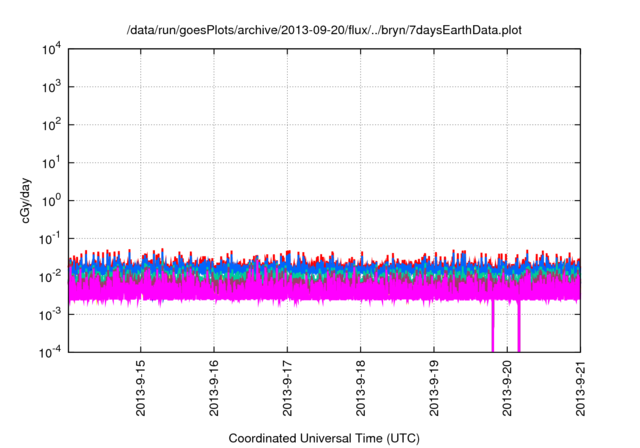Click the 10^-2 y-axis tick label
640x448 pixels.
[x=50, y=277]
